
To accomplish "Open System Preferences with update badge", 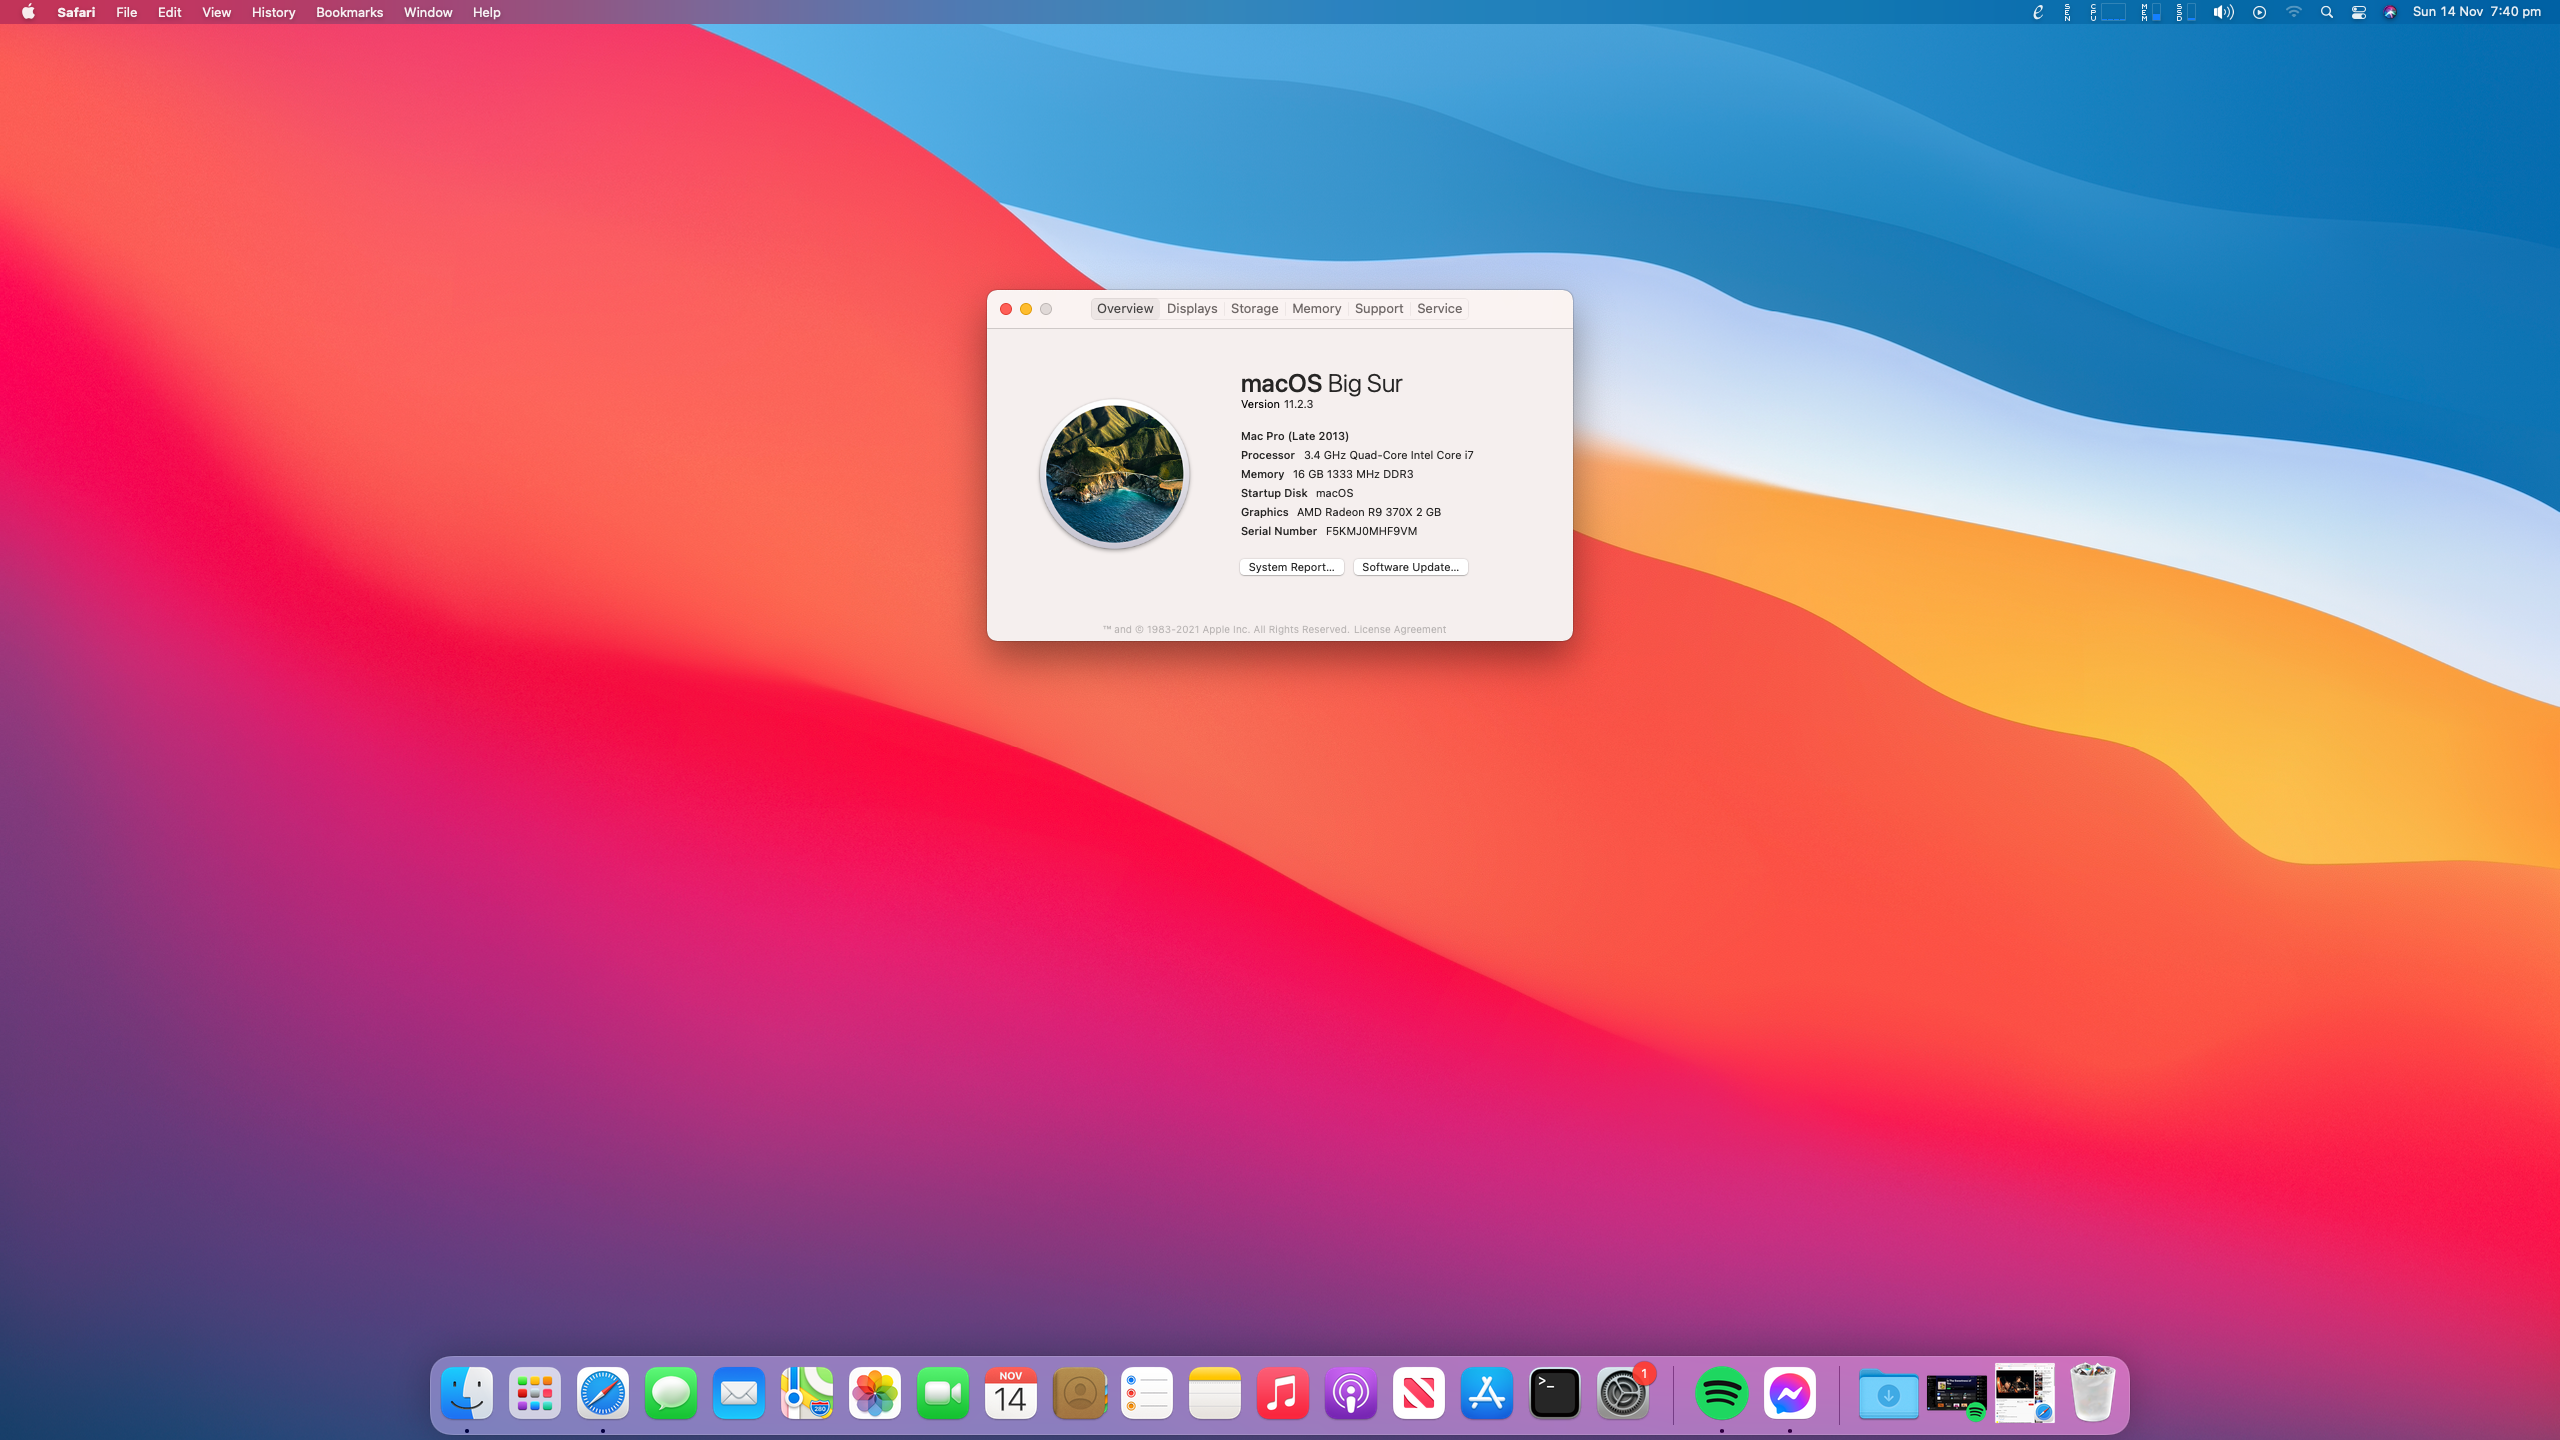I will coord(1623,1393).
